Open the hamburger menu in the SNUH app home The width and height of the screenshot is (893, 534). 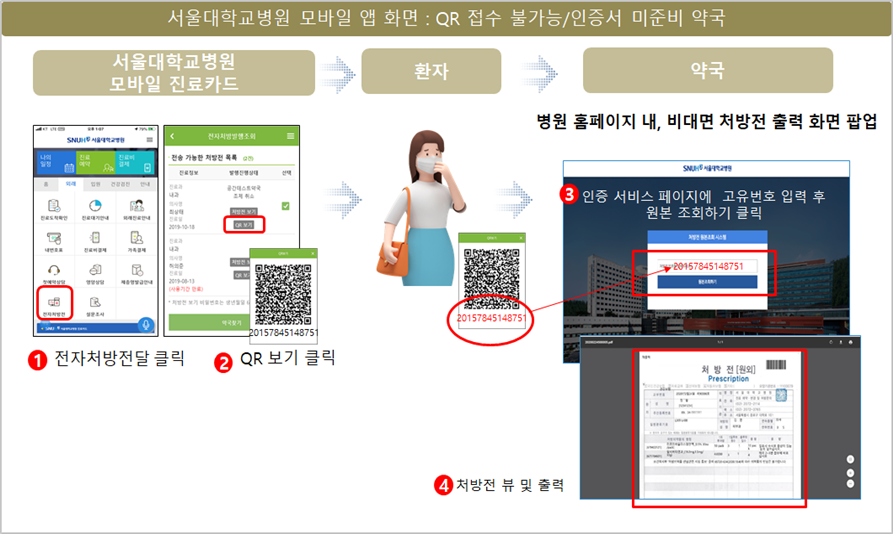point(150,139)
